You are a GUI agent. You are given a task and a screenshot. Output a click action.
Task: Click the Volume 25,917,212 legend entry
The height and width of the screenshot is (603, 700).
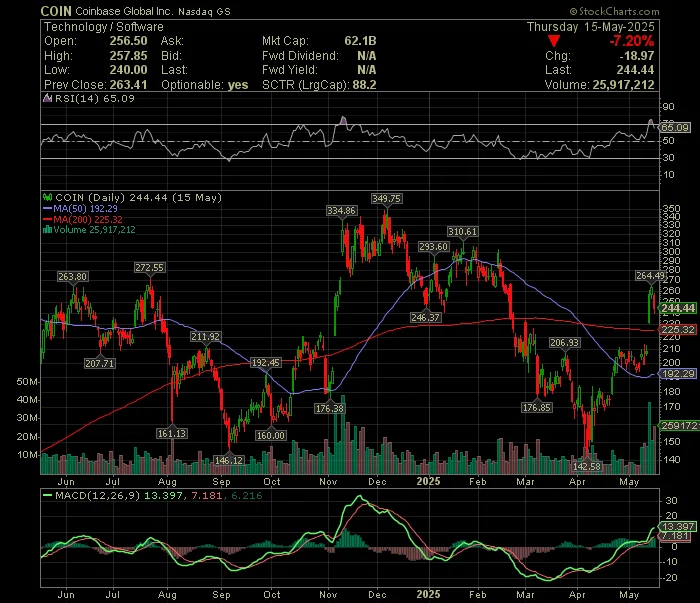click(89, 230)
